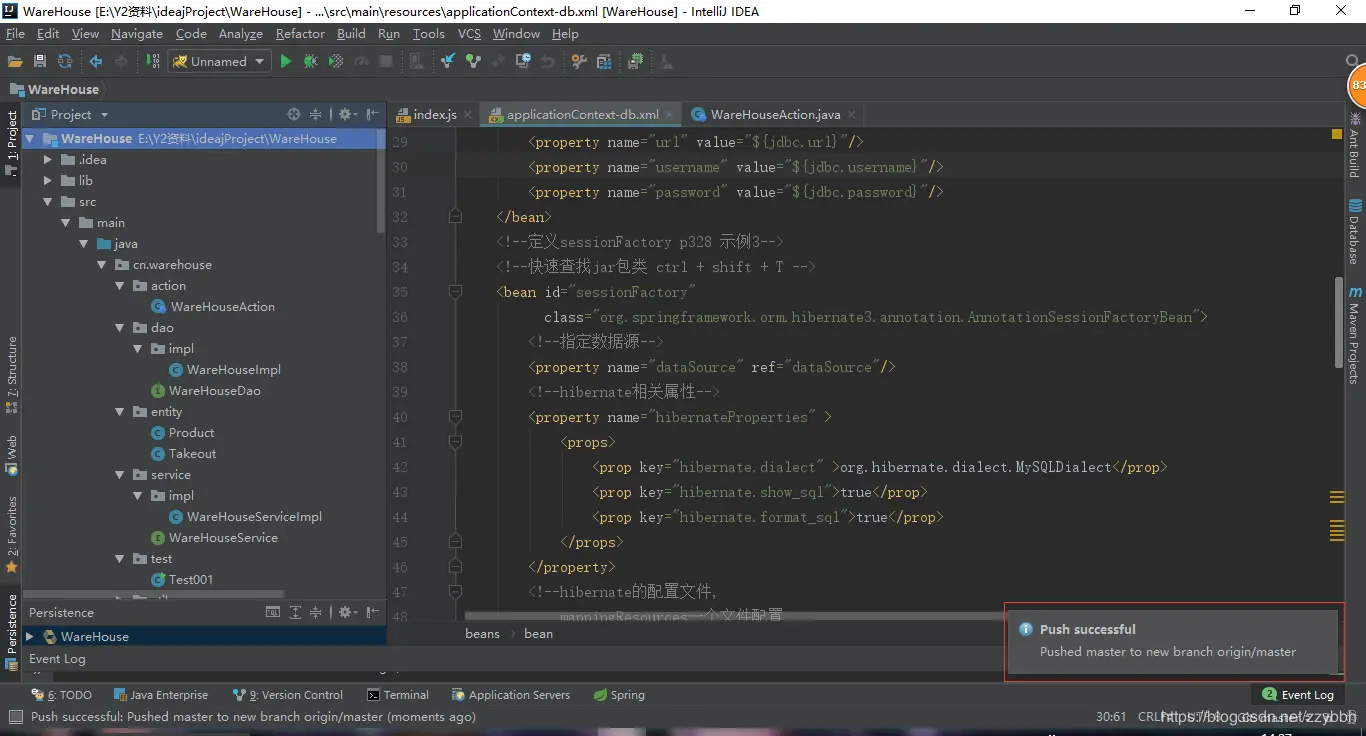
Task: Open Settings with the wrench icon
Action: pyautogui.click(x=579, y=61)
